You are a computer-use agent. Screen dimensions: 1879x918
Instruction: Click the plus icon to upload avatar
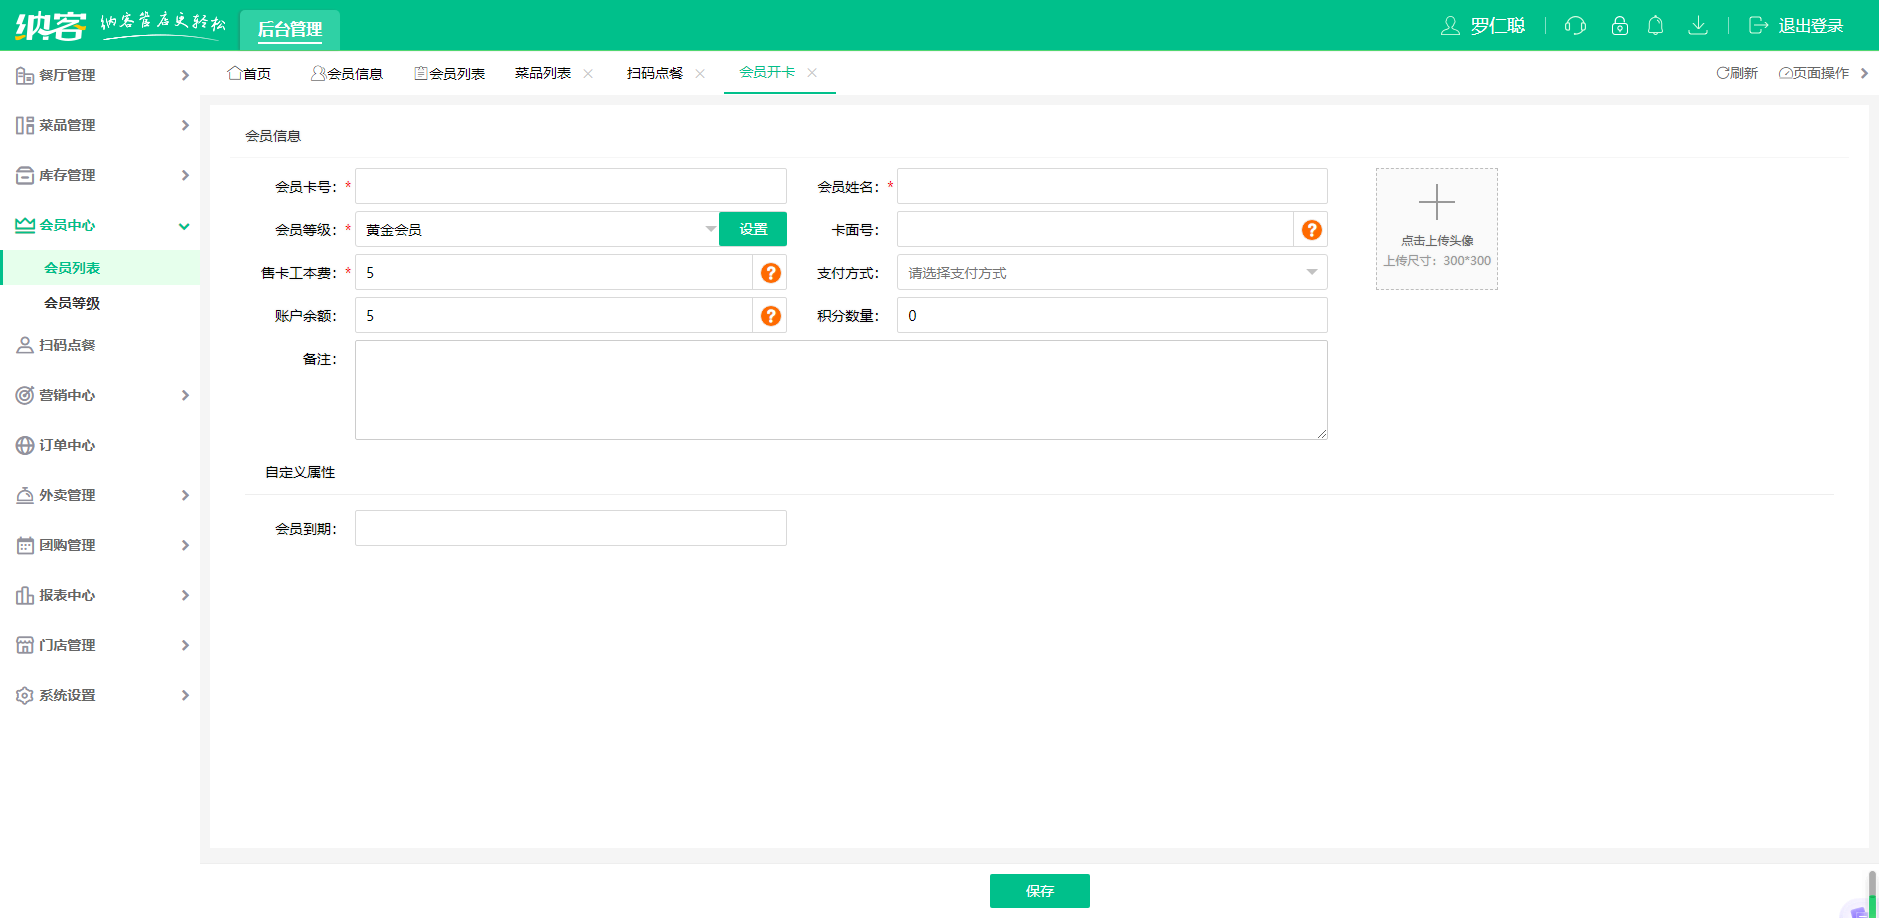click(1436, 203)
